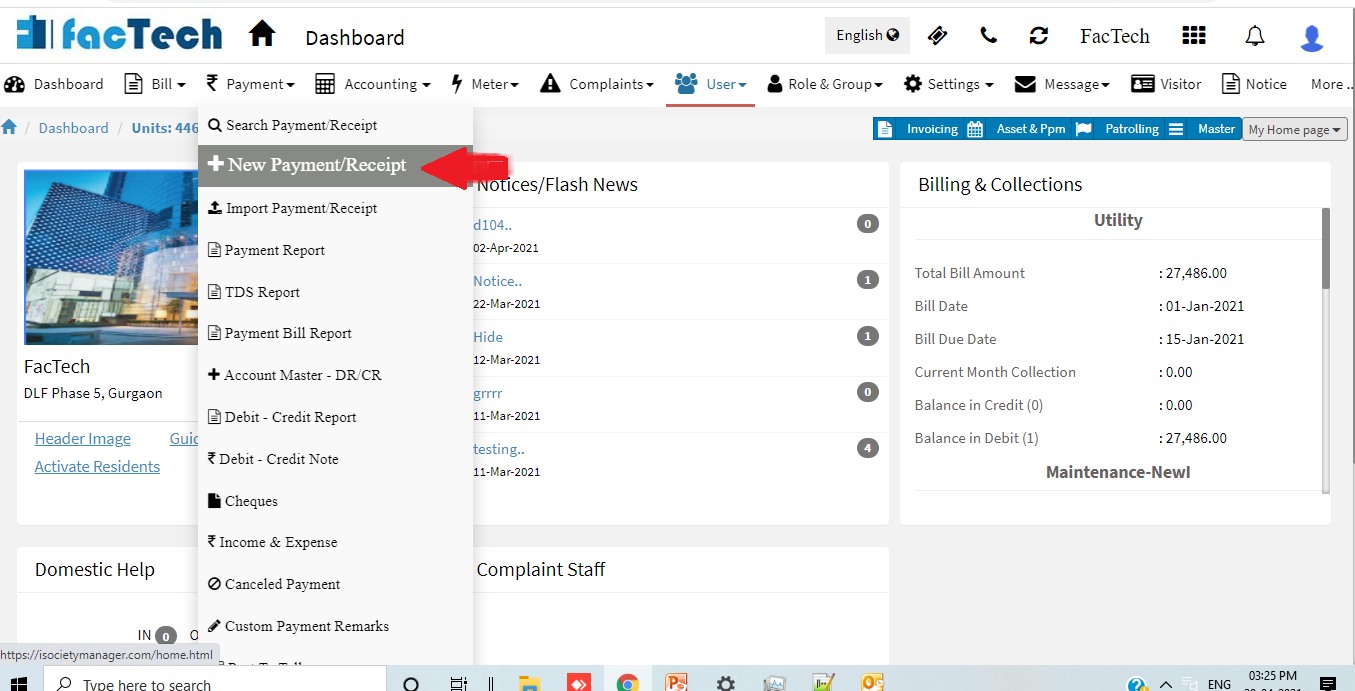Click the home icon beside the facTech logo
Screen dimensions: 1355x691
point(262,35)
